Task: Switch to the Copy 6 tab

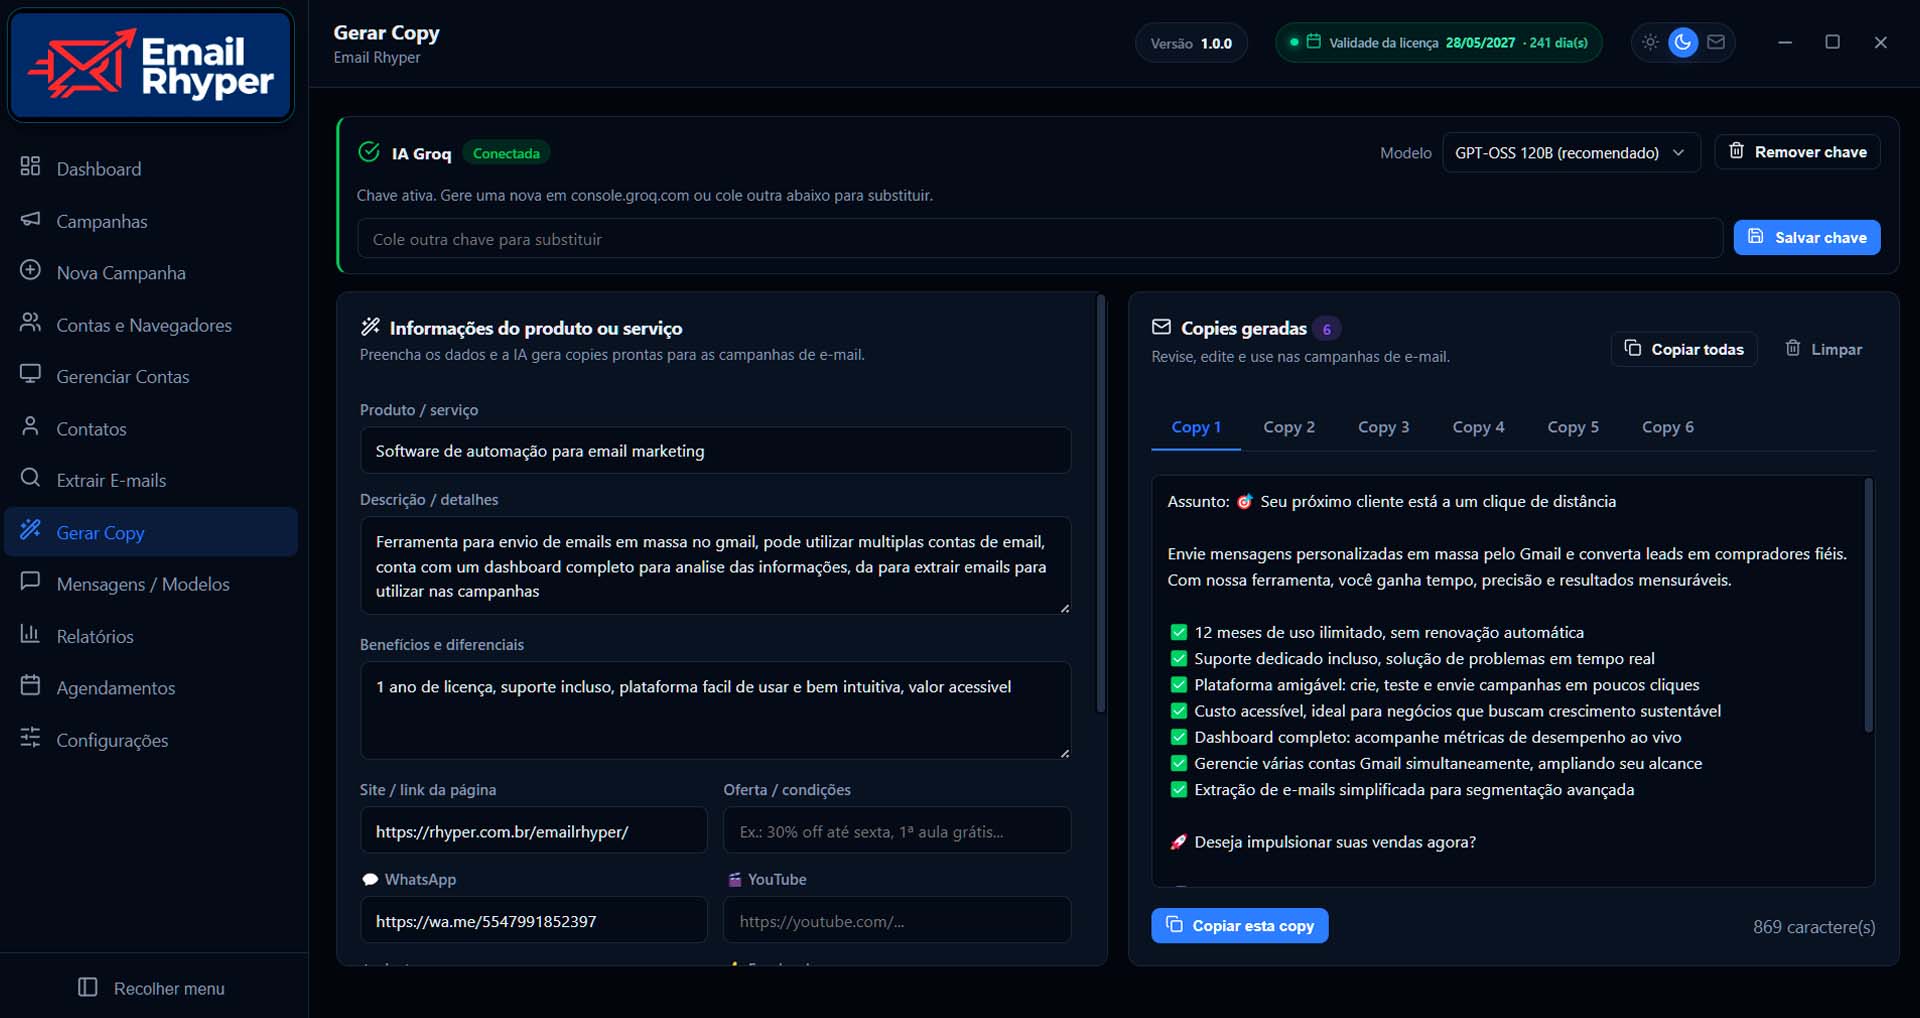Action: (1667, 427)
